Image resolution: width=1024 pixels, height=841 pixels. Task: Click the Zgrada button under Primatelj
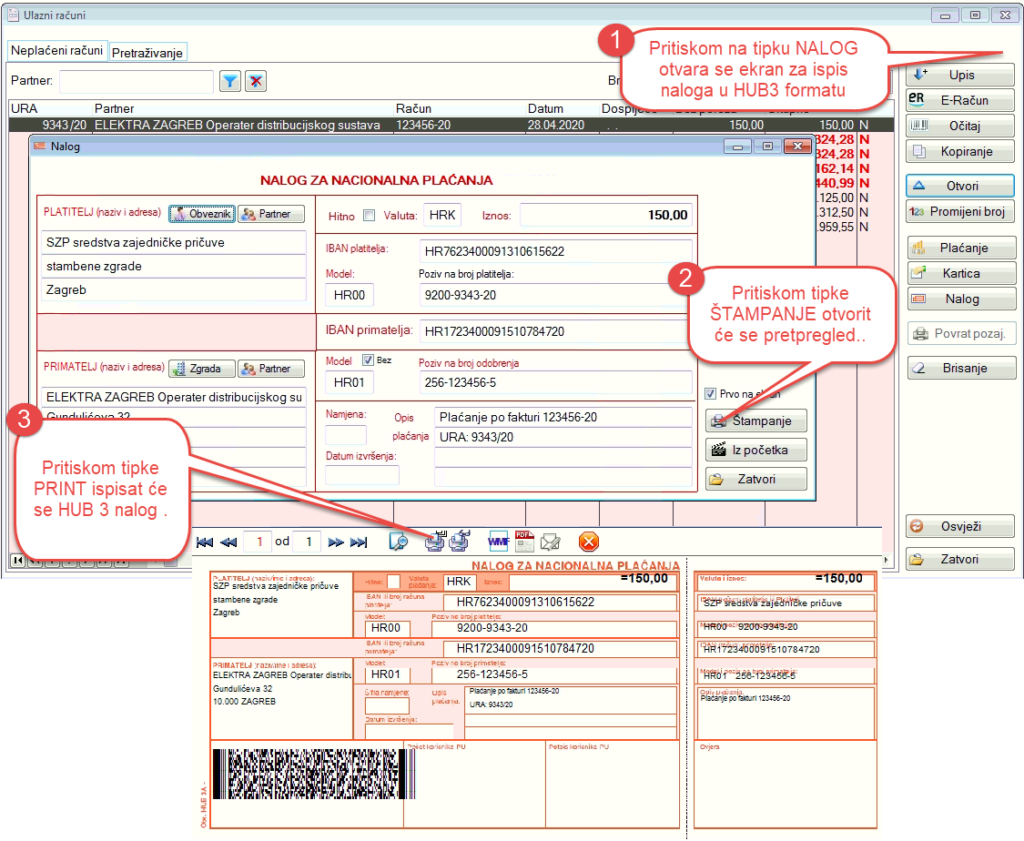tap(202, 368)
